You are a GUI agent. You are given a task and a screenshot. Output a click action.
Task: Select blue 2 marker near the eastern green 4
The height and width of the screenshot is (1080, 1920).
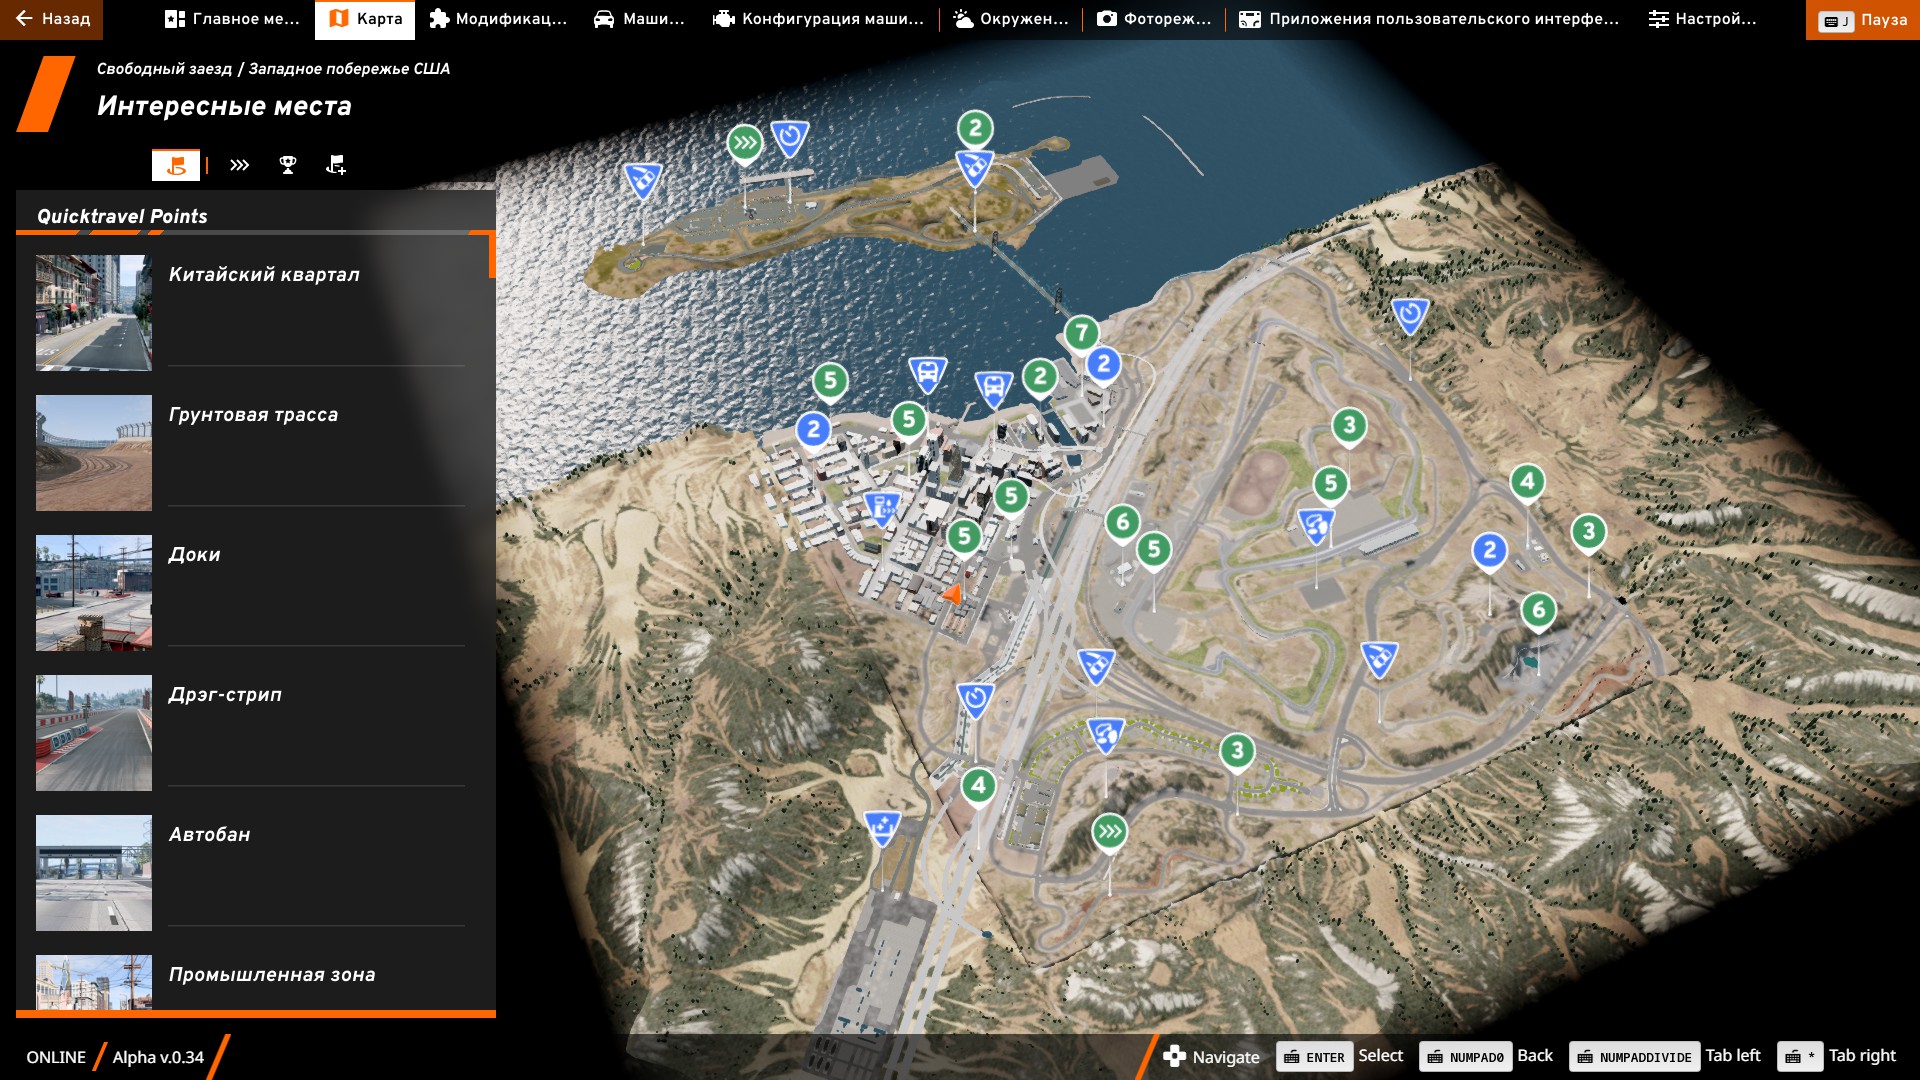[x=1490, y=550]
